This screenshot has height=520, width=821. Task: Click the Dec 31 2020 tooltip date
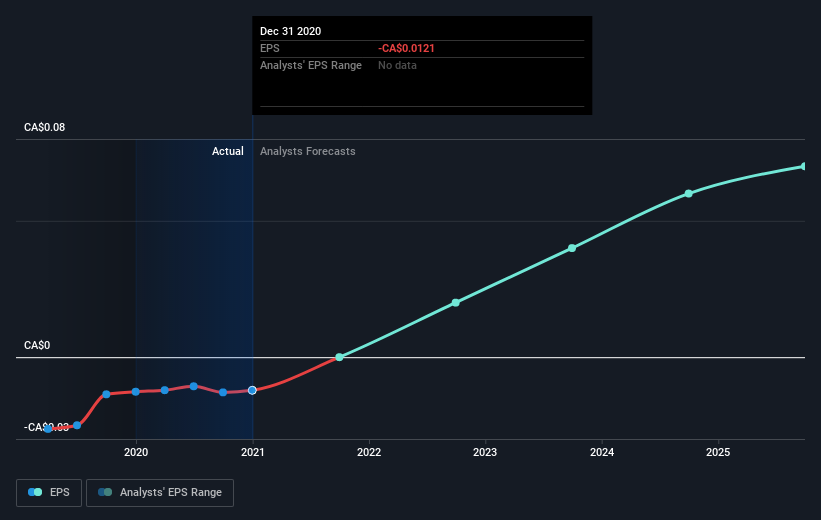(291, 31)
